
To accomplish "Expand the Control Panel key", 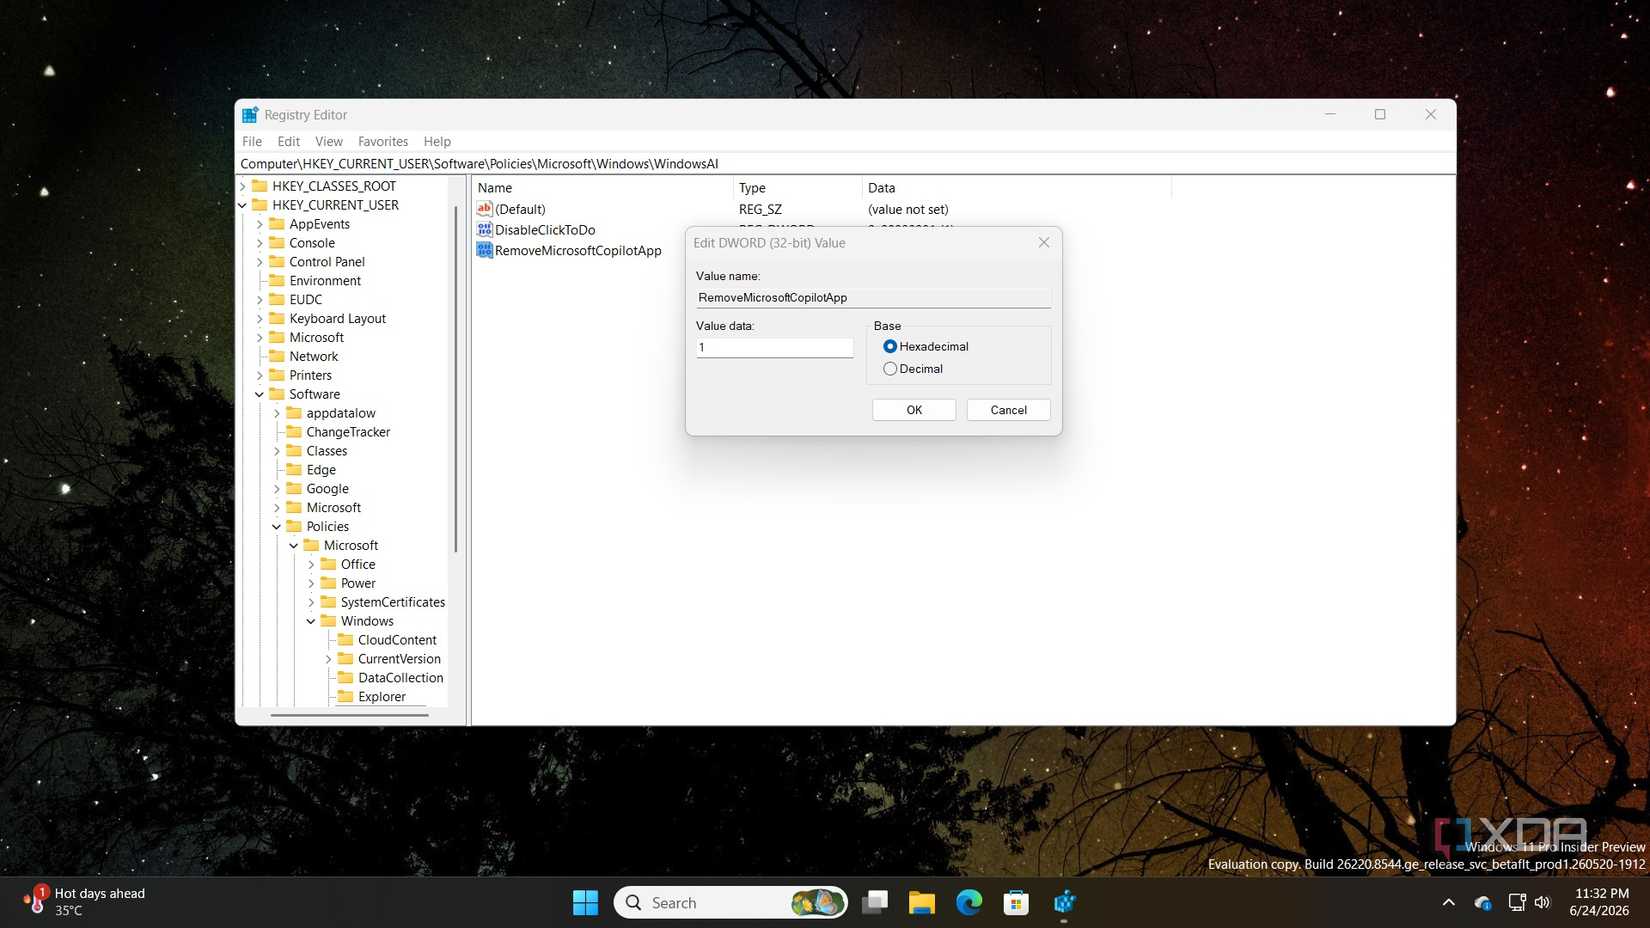I will point(259,262).
